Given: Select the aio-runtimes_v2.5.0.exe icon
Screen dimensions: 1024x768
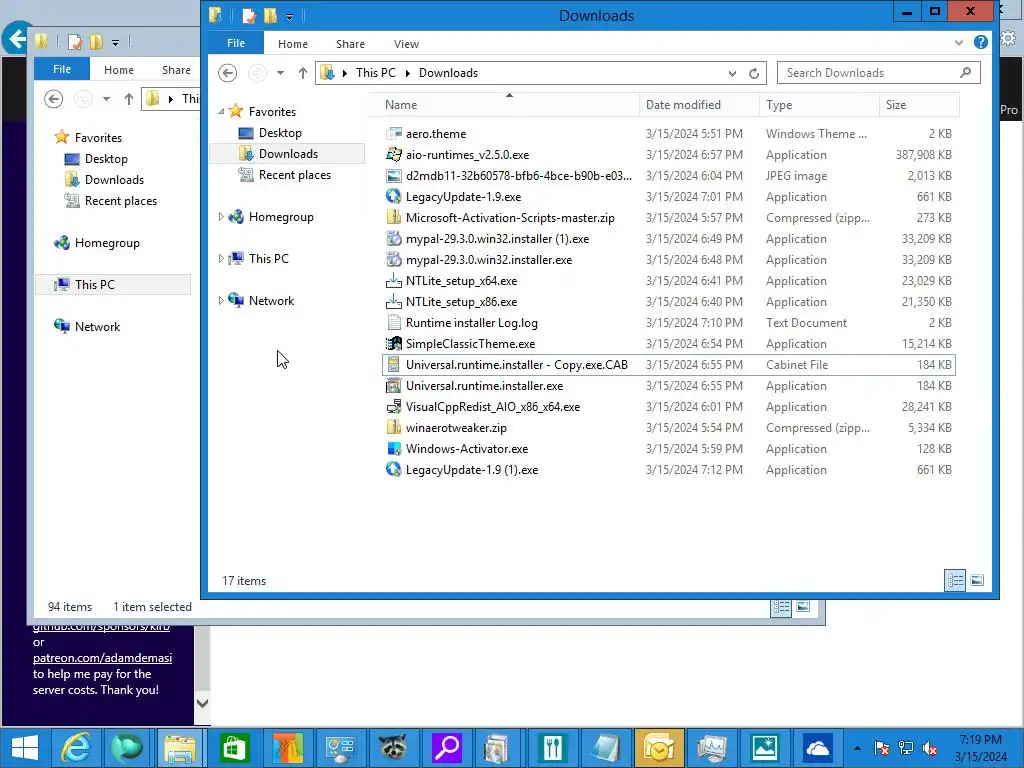Looking at the screenshot, I should pos(393,155).
